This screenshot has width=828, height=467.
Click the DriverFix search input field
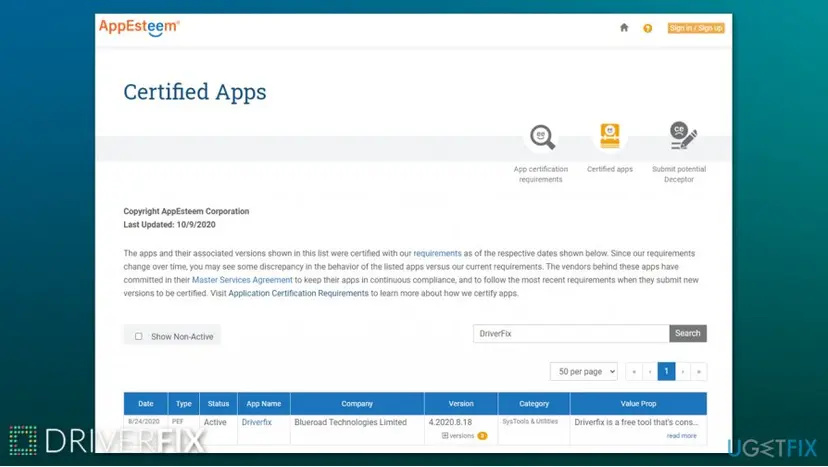[571, 333]
